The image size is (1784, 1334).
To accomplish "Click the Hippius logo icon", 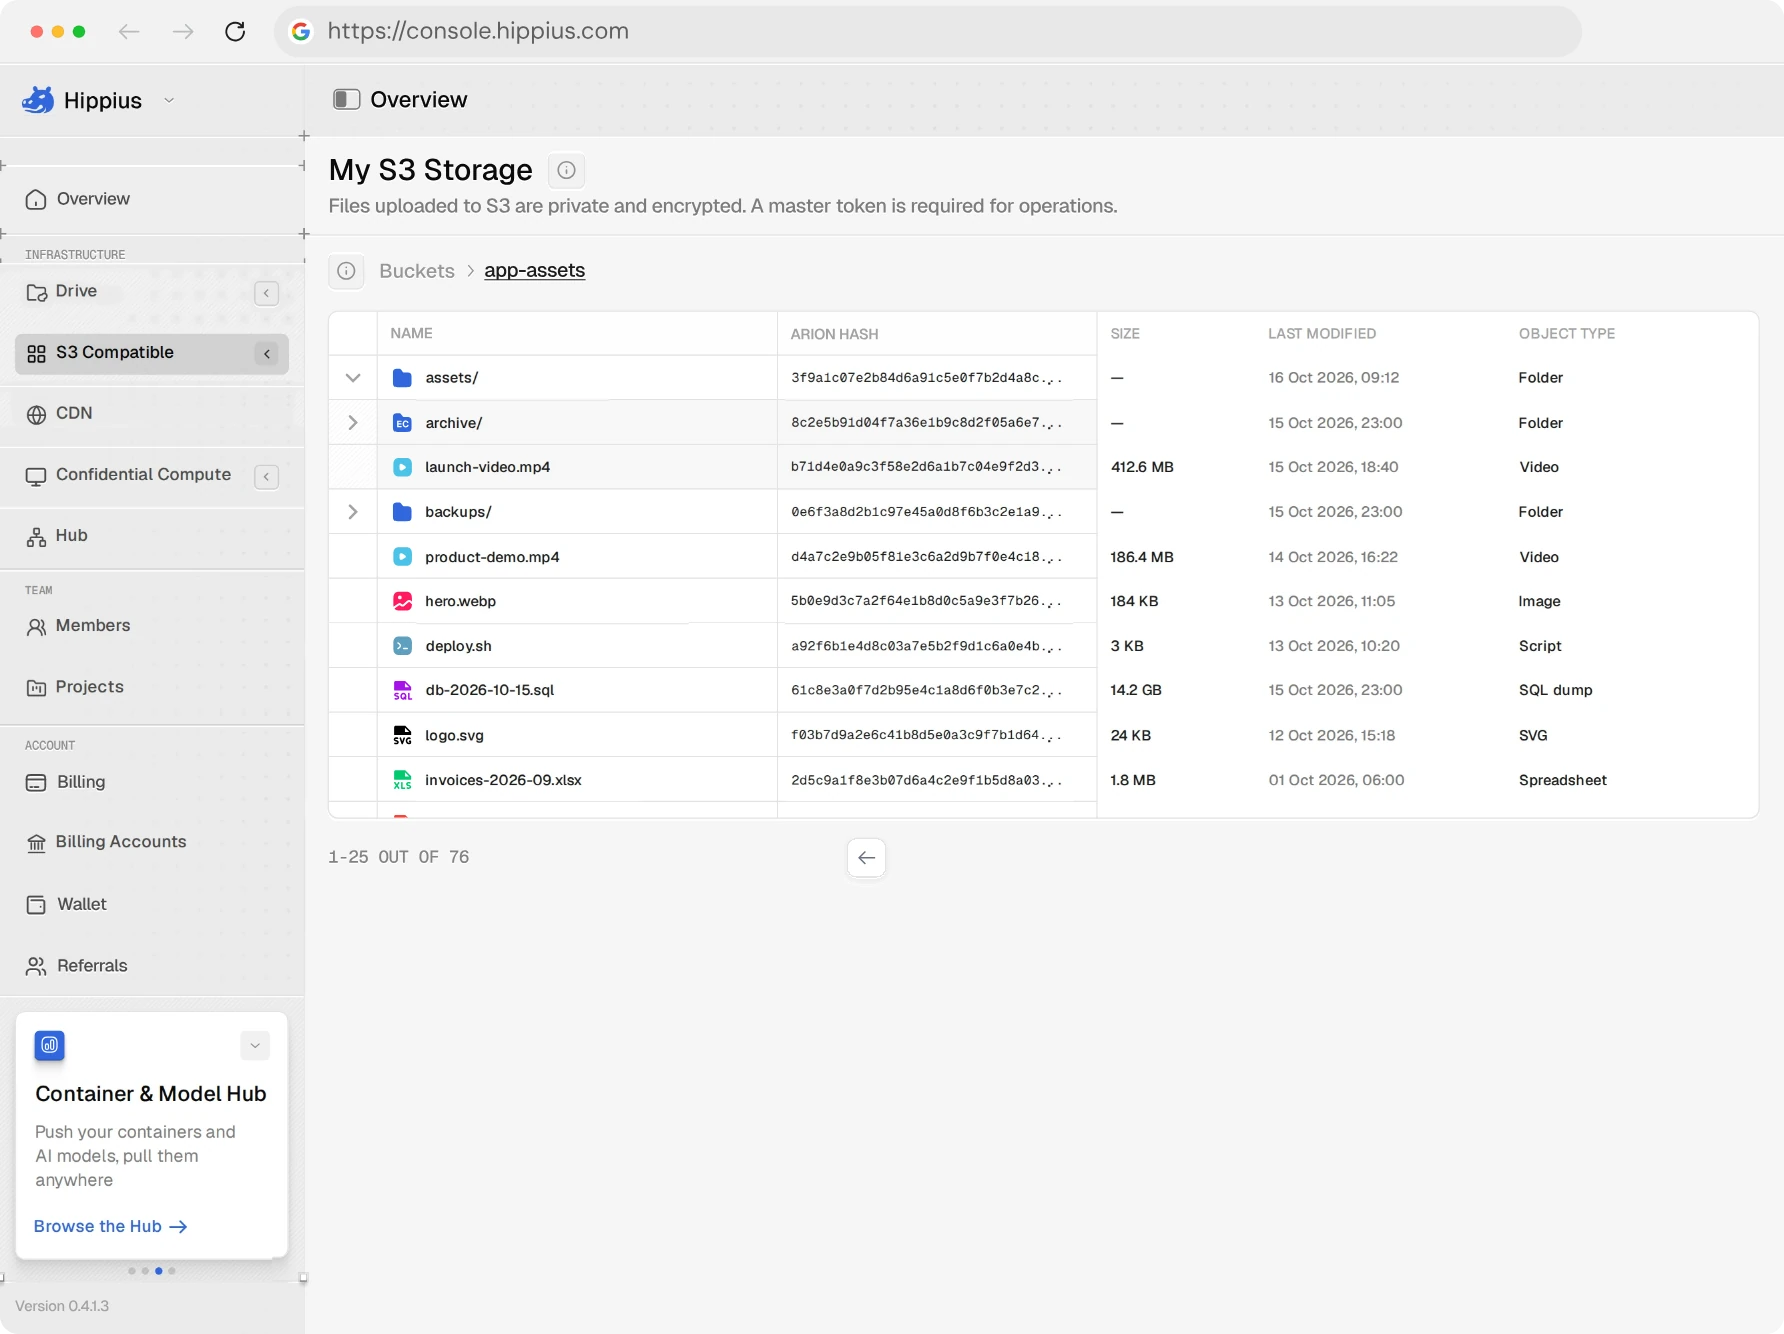I will coord(38,100).
